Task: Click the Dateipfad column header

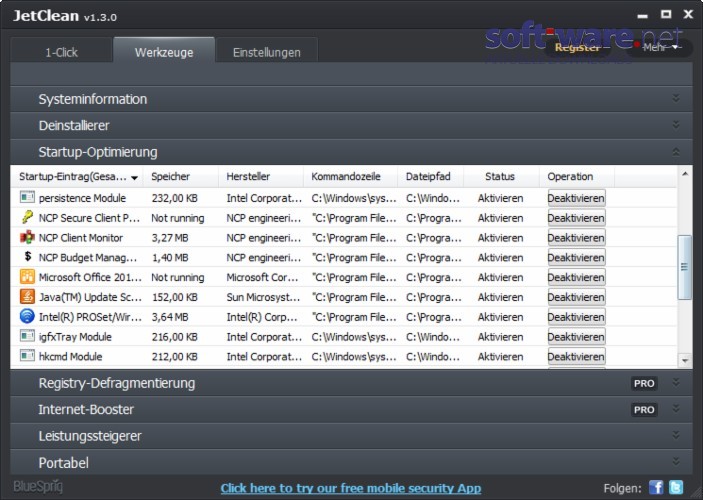Action: [x=431, y=177]
